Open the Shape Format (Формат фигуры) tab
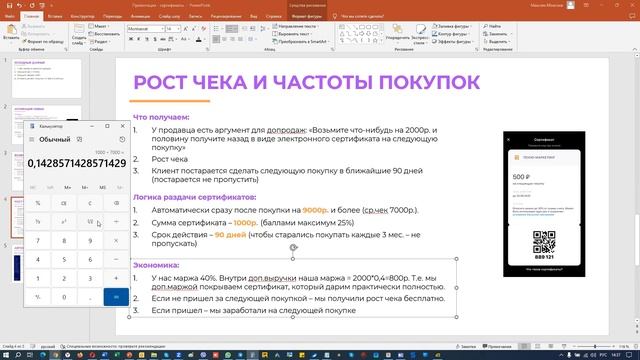 click(x=307, y=16)
